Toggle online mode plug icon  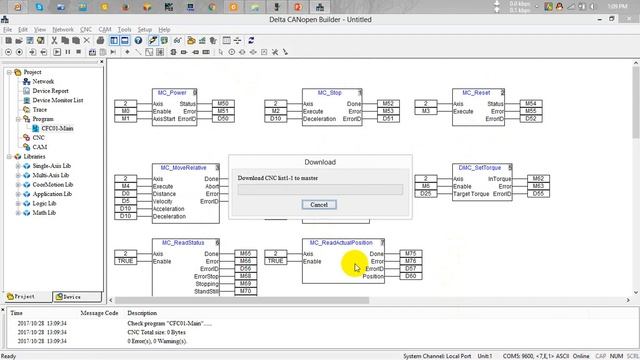click(152, 40)
